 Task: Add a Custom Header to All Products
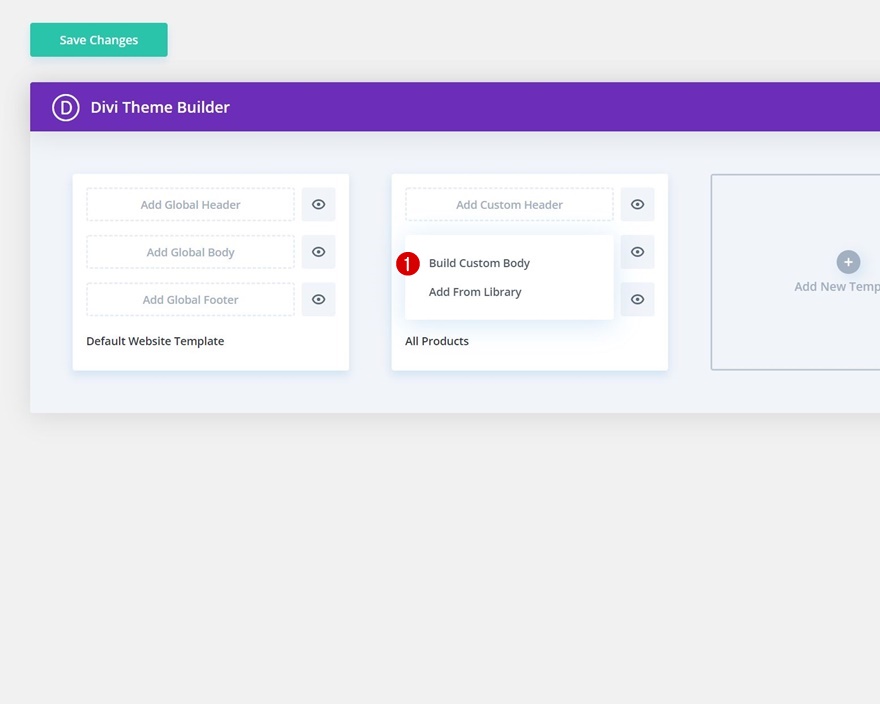[509, 204]
